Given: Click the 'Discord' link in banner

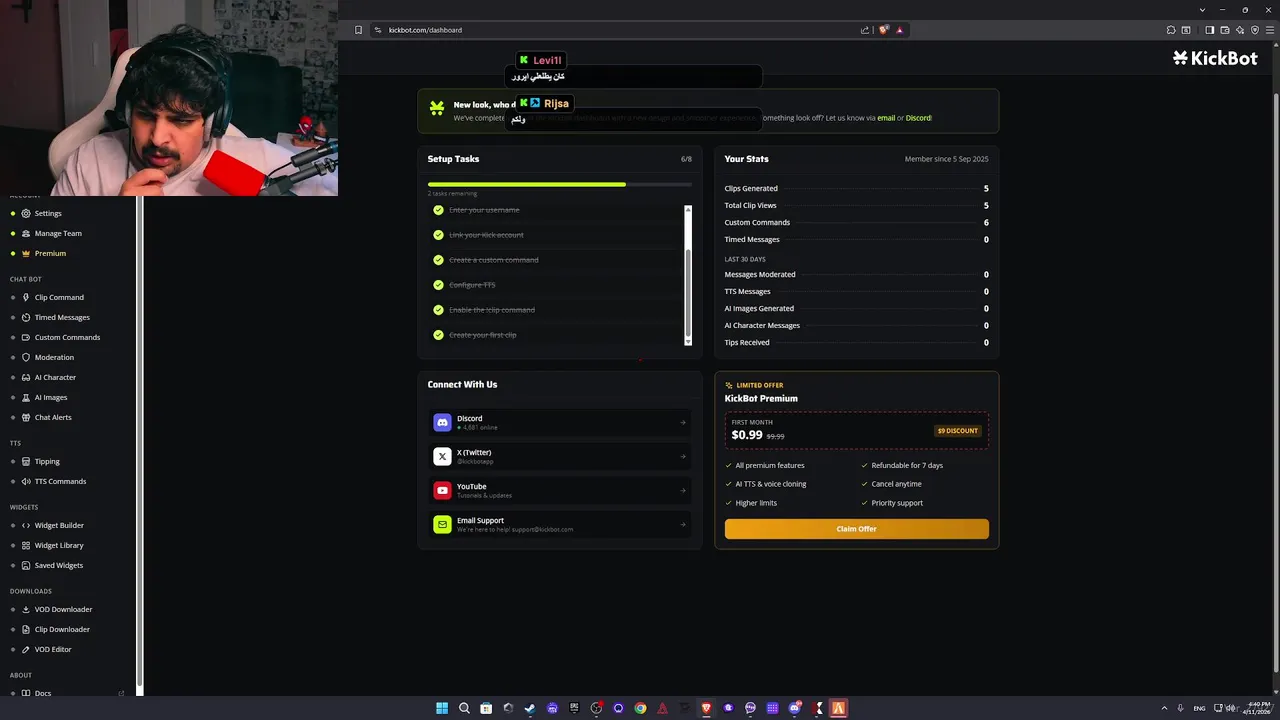Looking at the screenshot, I should click(x=918, y=118).
